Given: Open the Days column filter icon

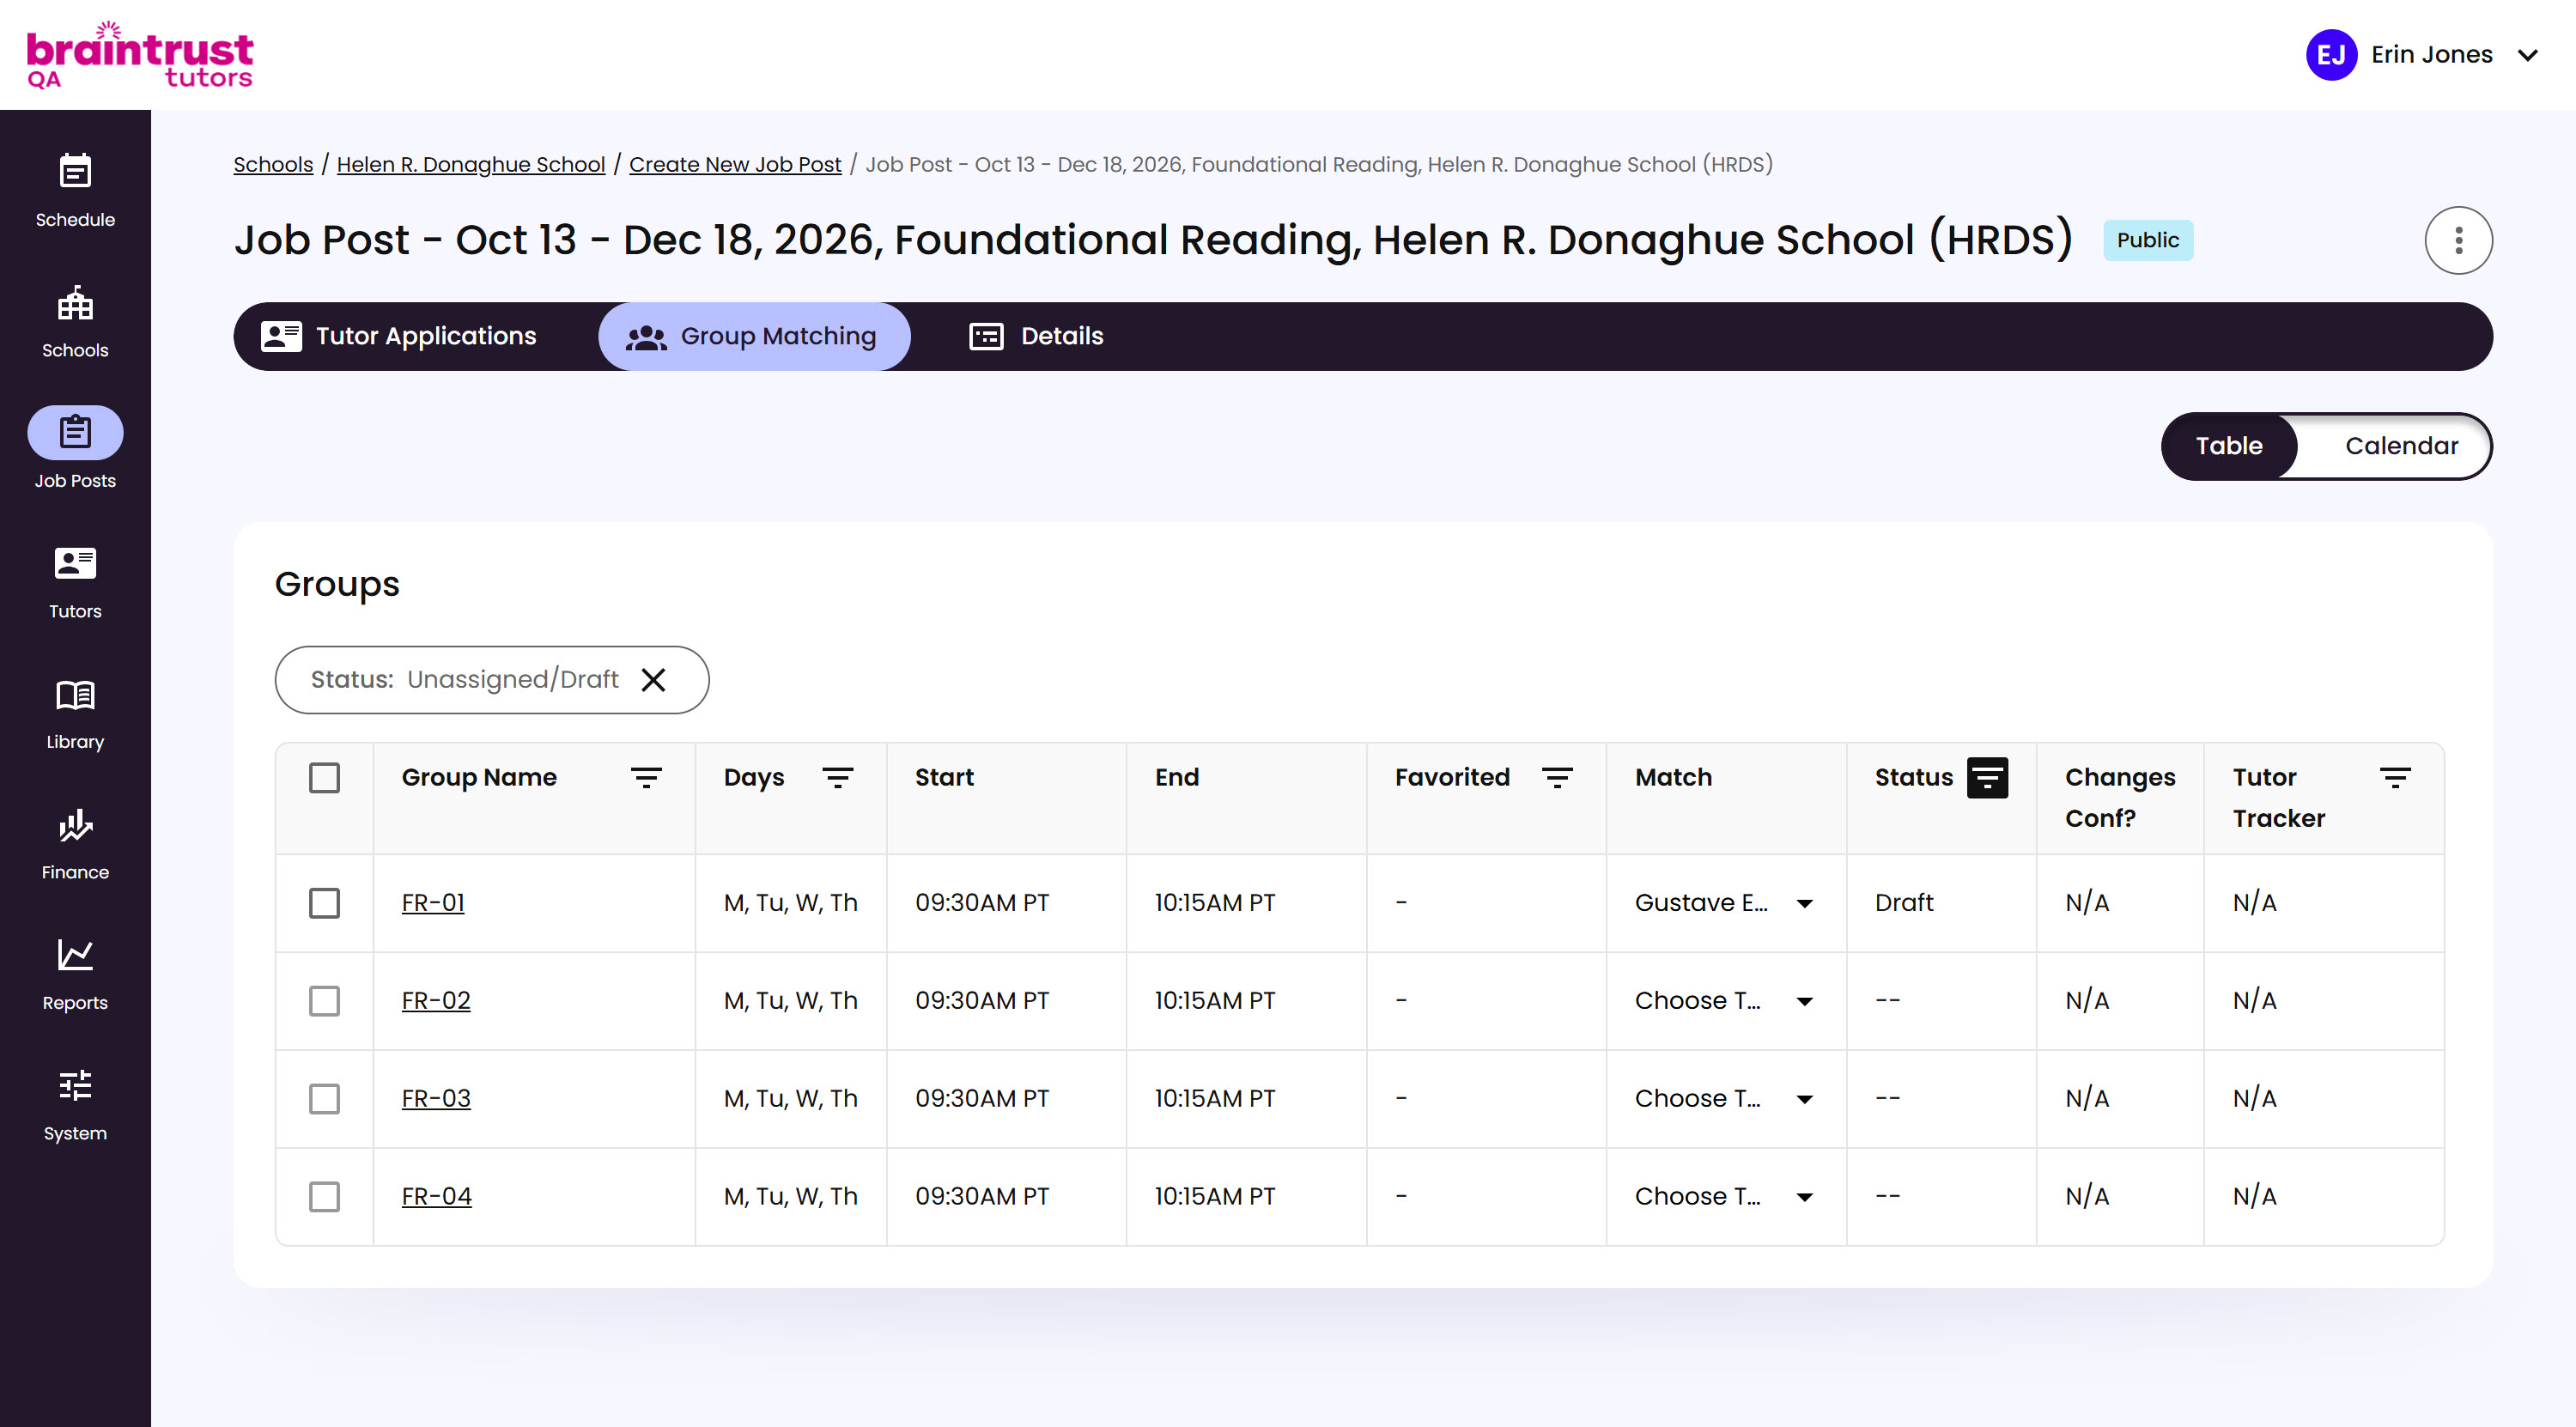Looking at the screenshot, I should (x=837, y=777).
